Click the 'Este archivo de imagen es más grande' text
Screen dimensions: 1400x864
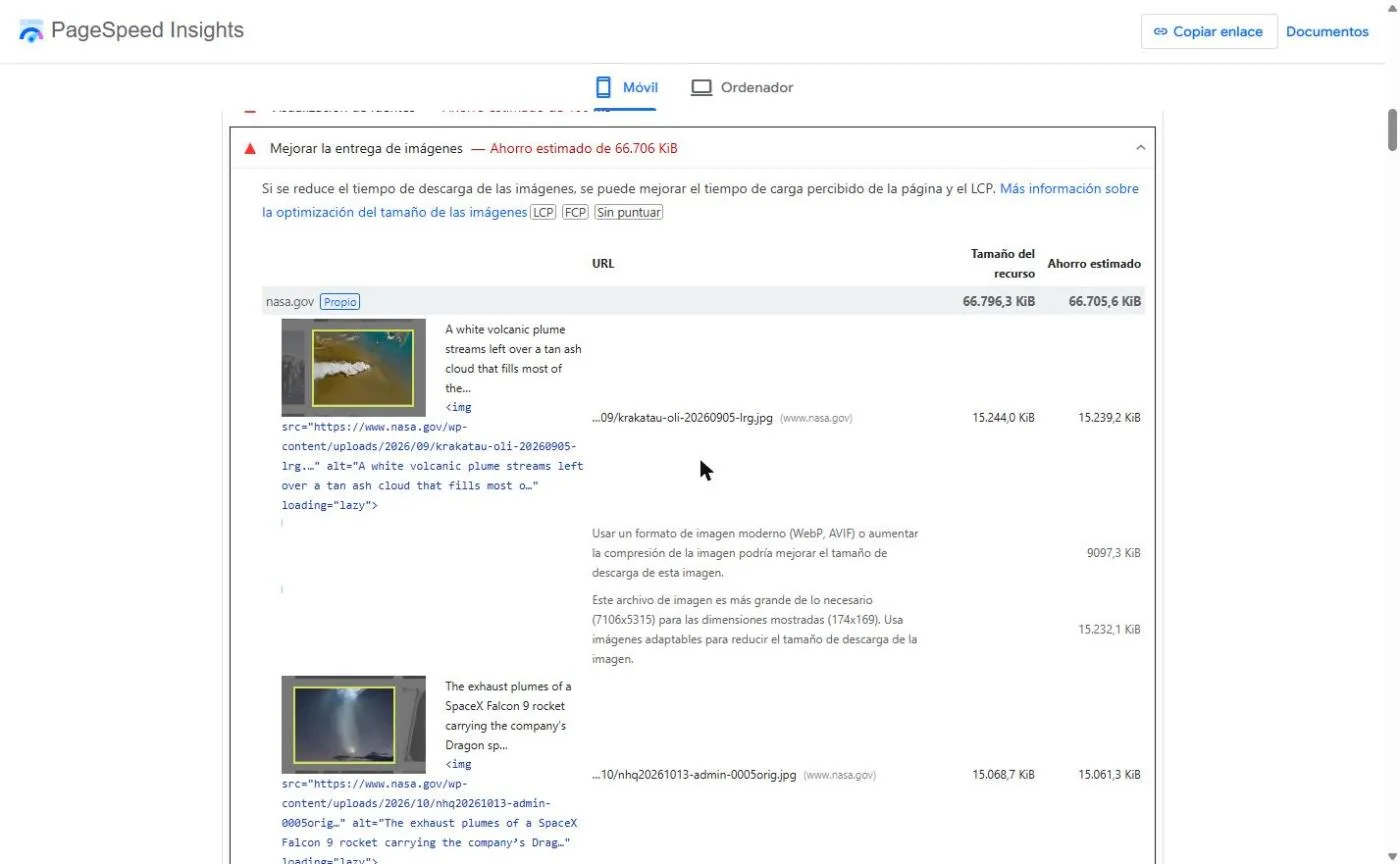click(x=755, y=630)
